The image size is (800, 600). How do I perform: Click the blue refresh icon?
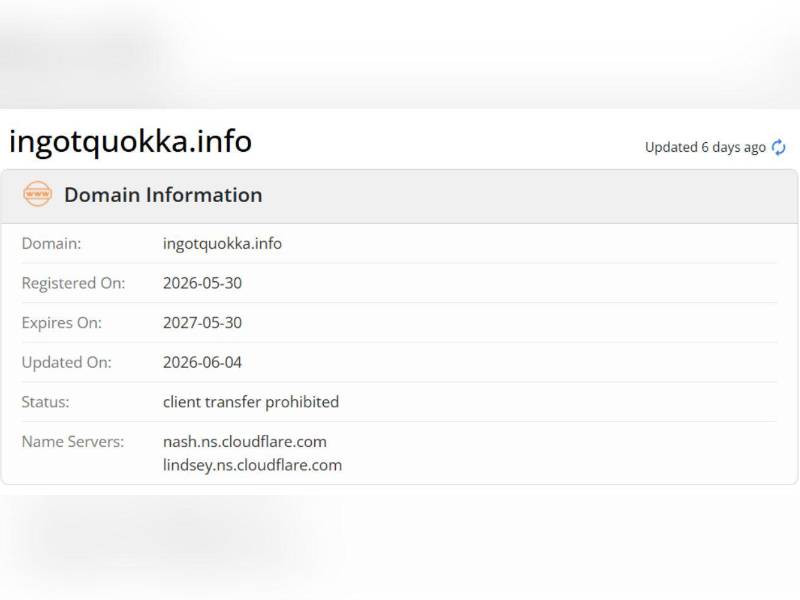tap(779, 147)
